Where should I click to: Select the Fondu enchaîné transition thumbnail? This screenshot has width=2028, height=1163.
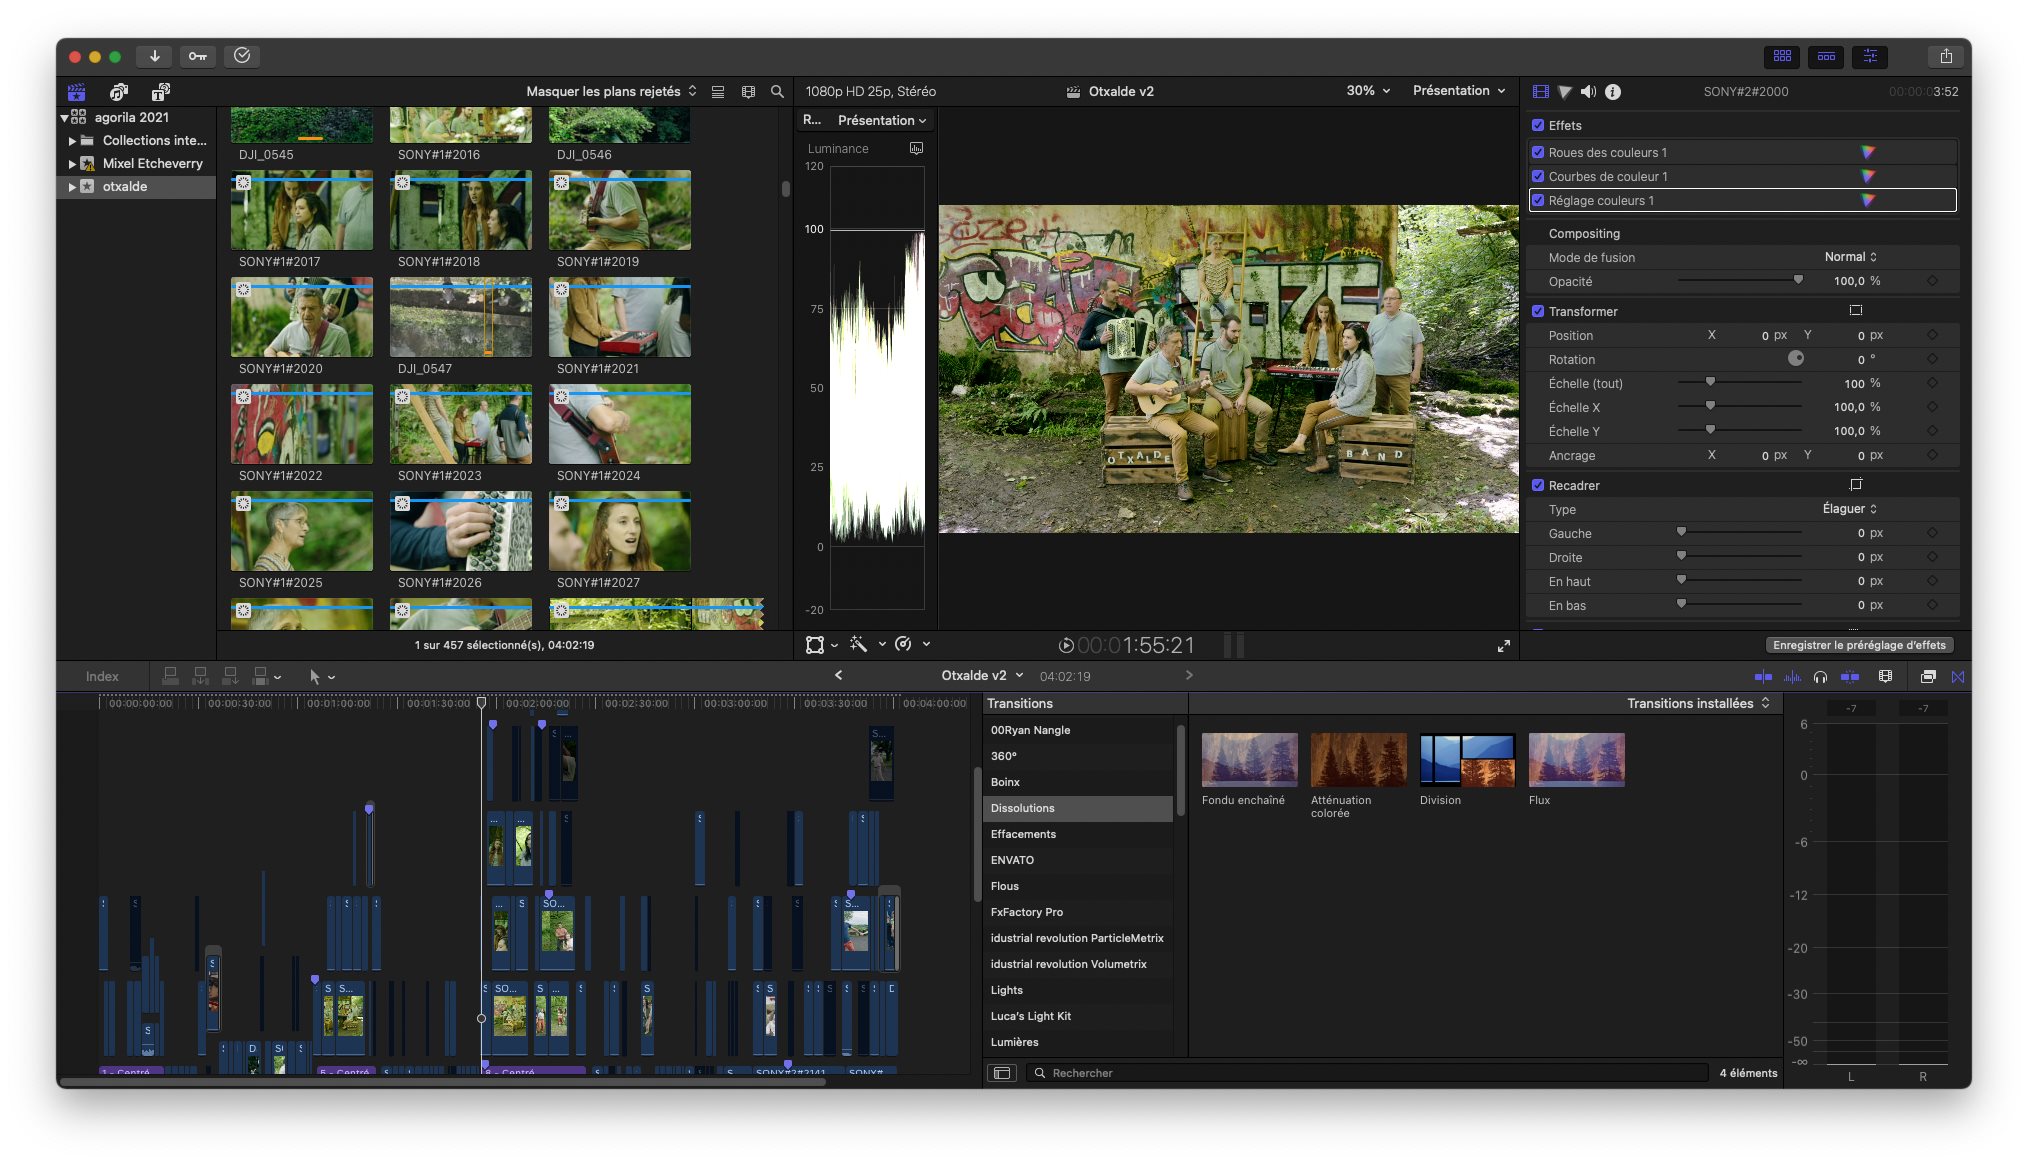click(x=1249, y=760)
